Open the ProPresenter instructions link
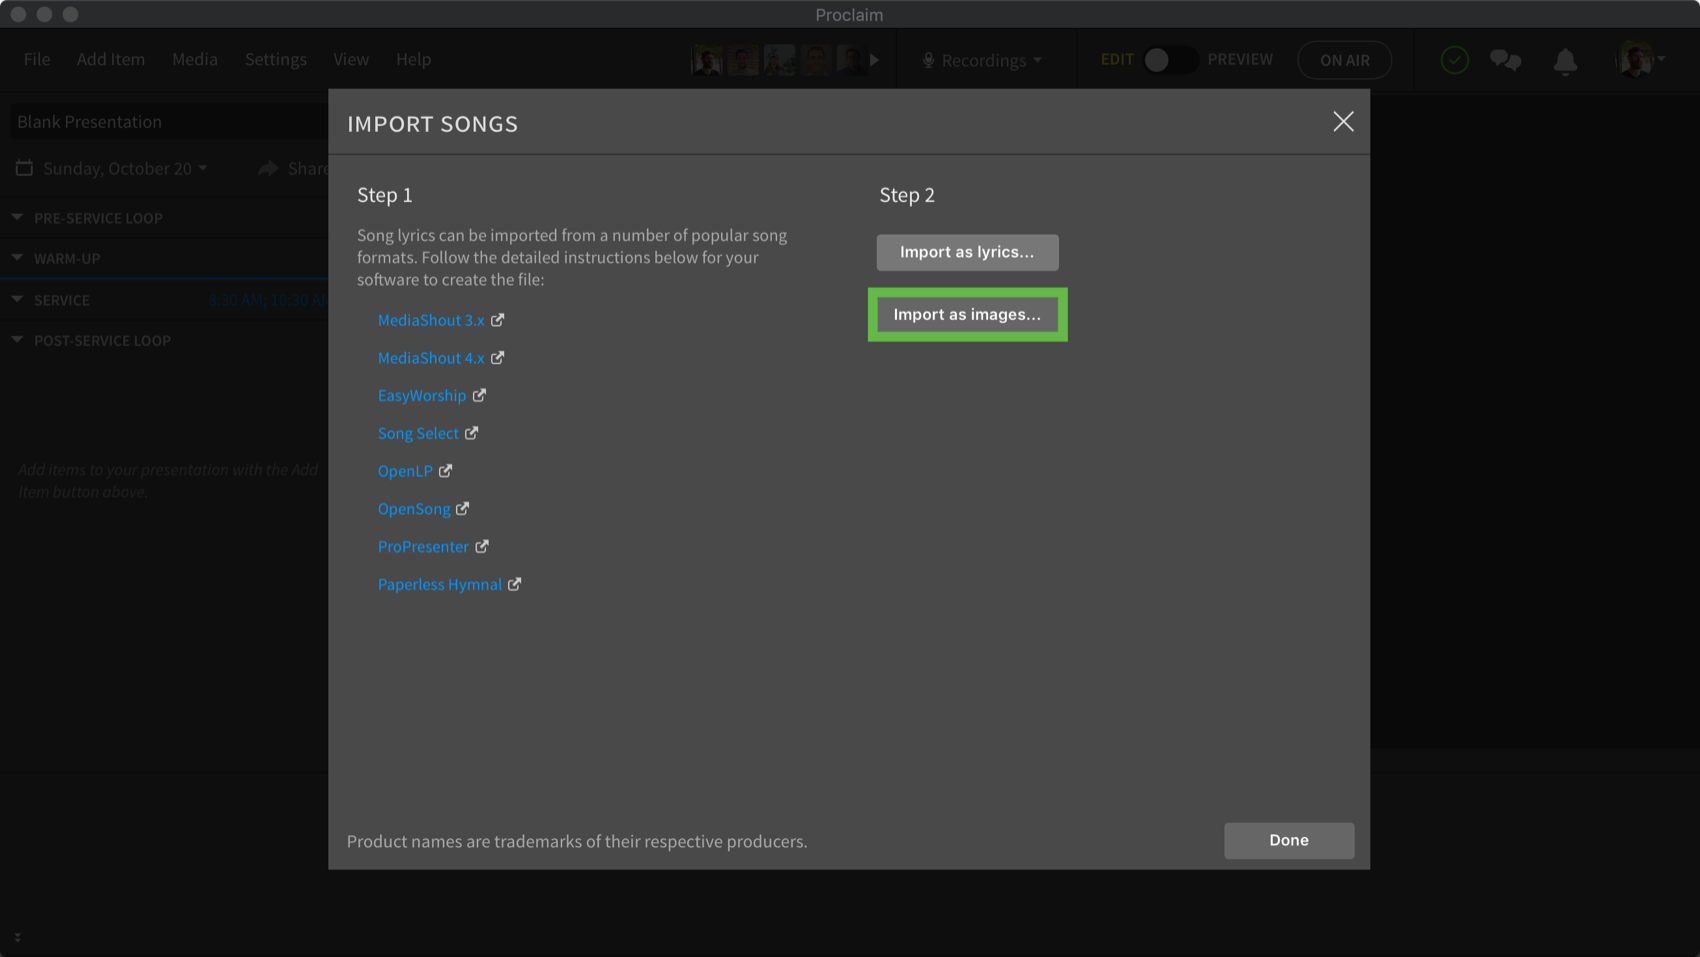The width and height of the screenshot is (1700, 957). point(423,546)
